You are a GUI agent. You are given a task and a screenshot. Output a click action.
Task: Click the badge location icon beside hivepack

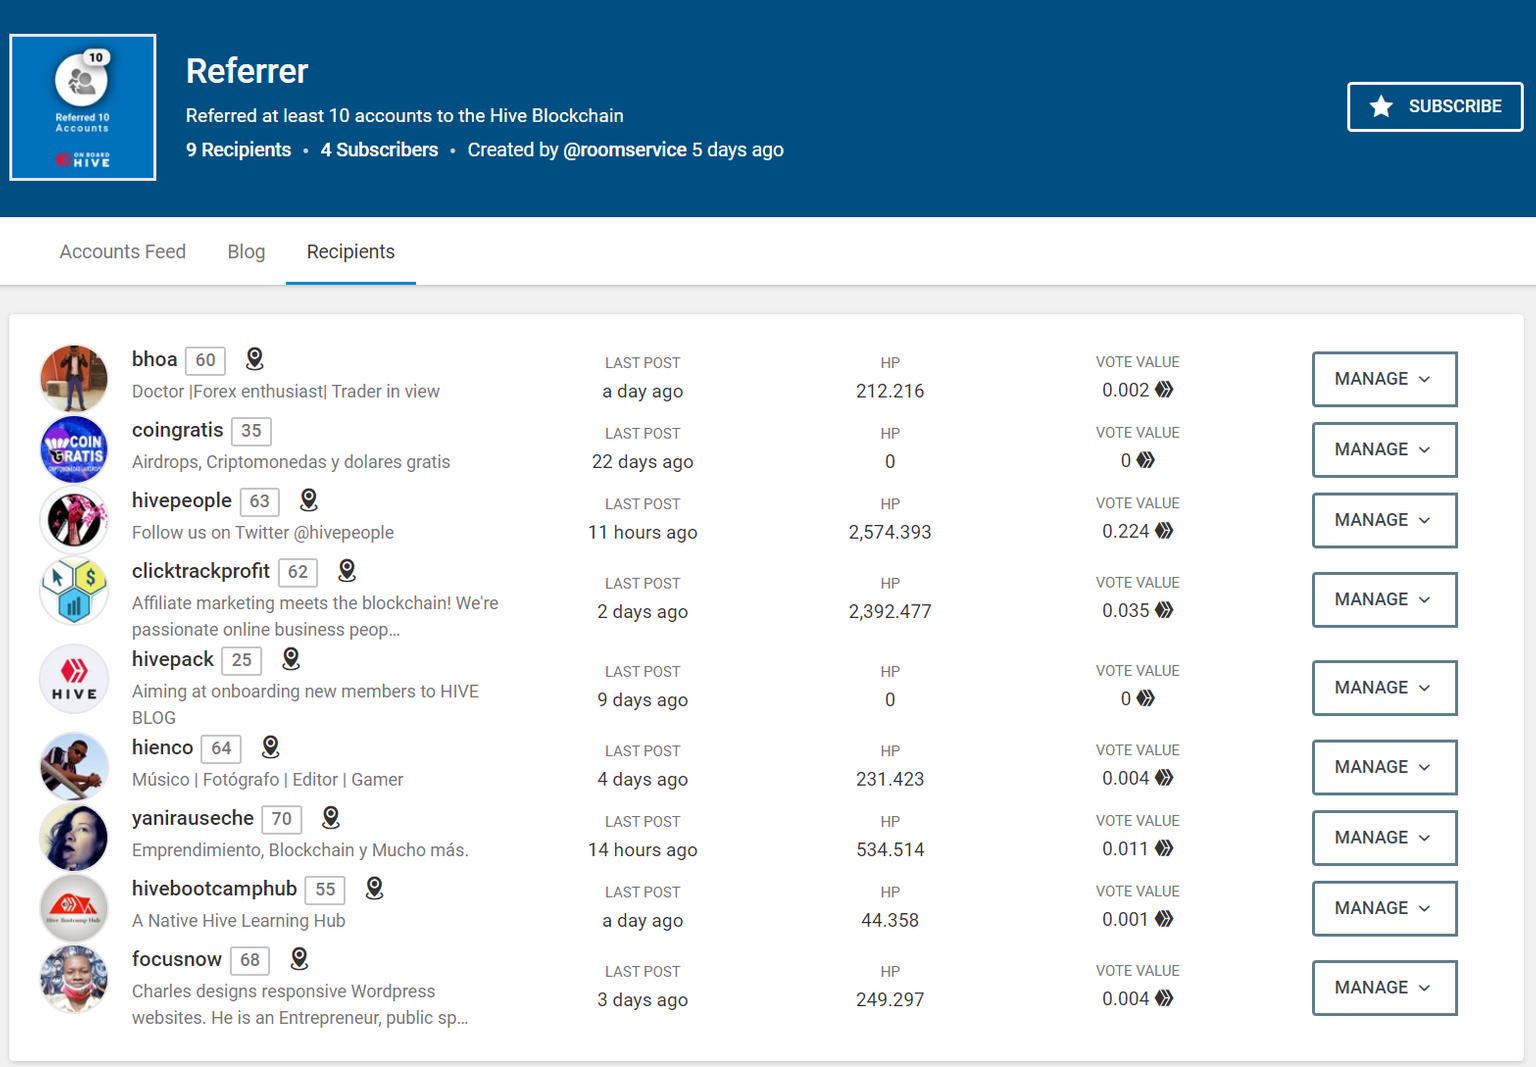(291, 659)
